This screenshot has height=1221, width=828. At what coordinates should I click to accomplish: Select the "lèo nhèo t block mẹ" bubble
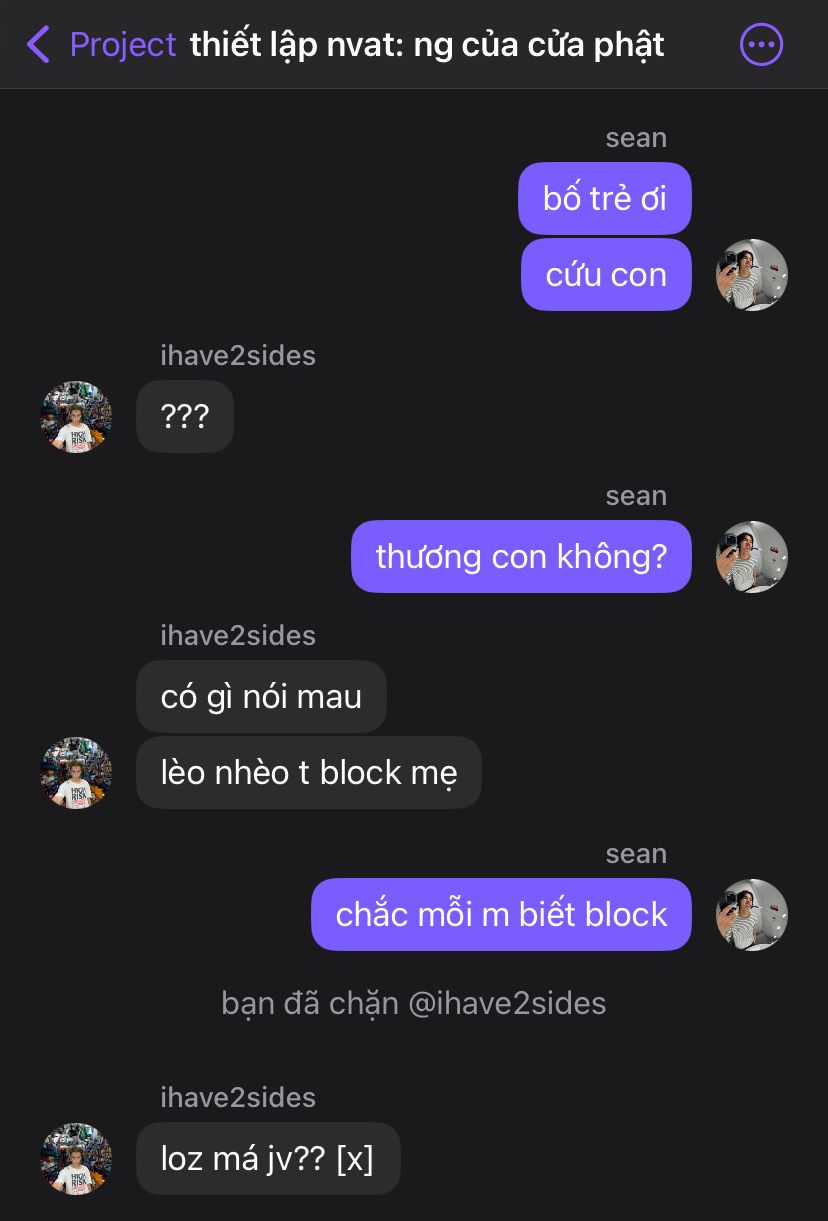pyautogui.click(x=309, y=772)
